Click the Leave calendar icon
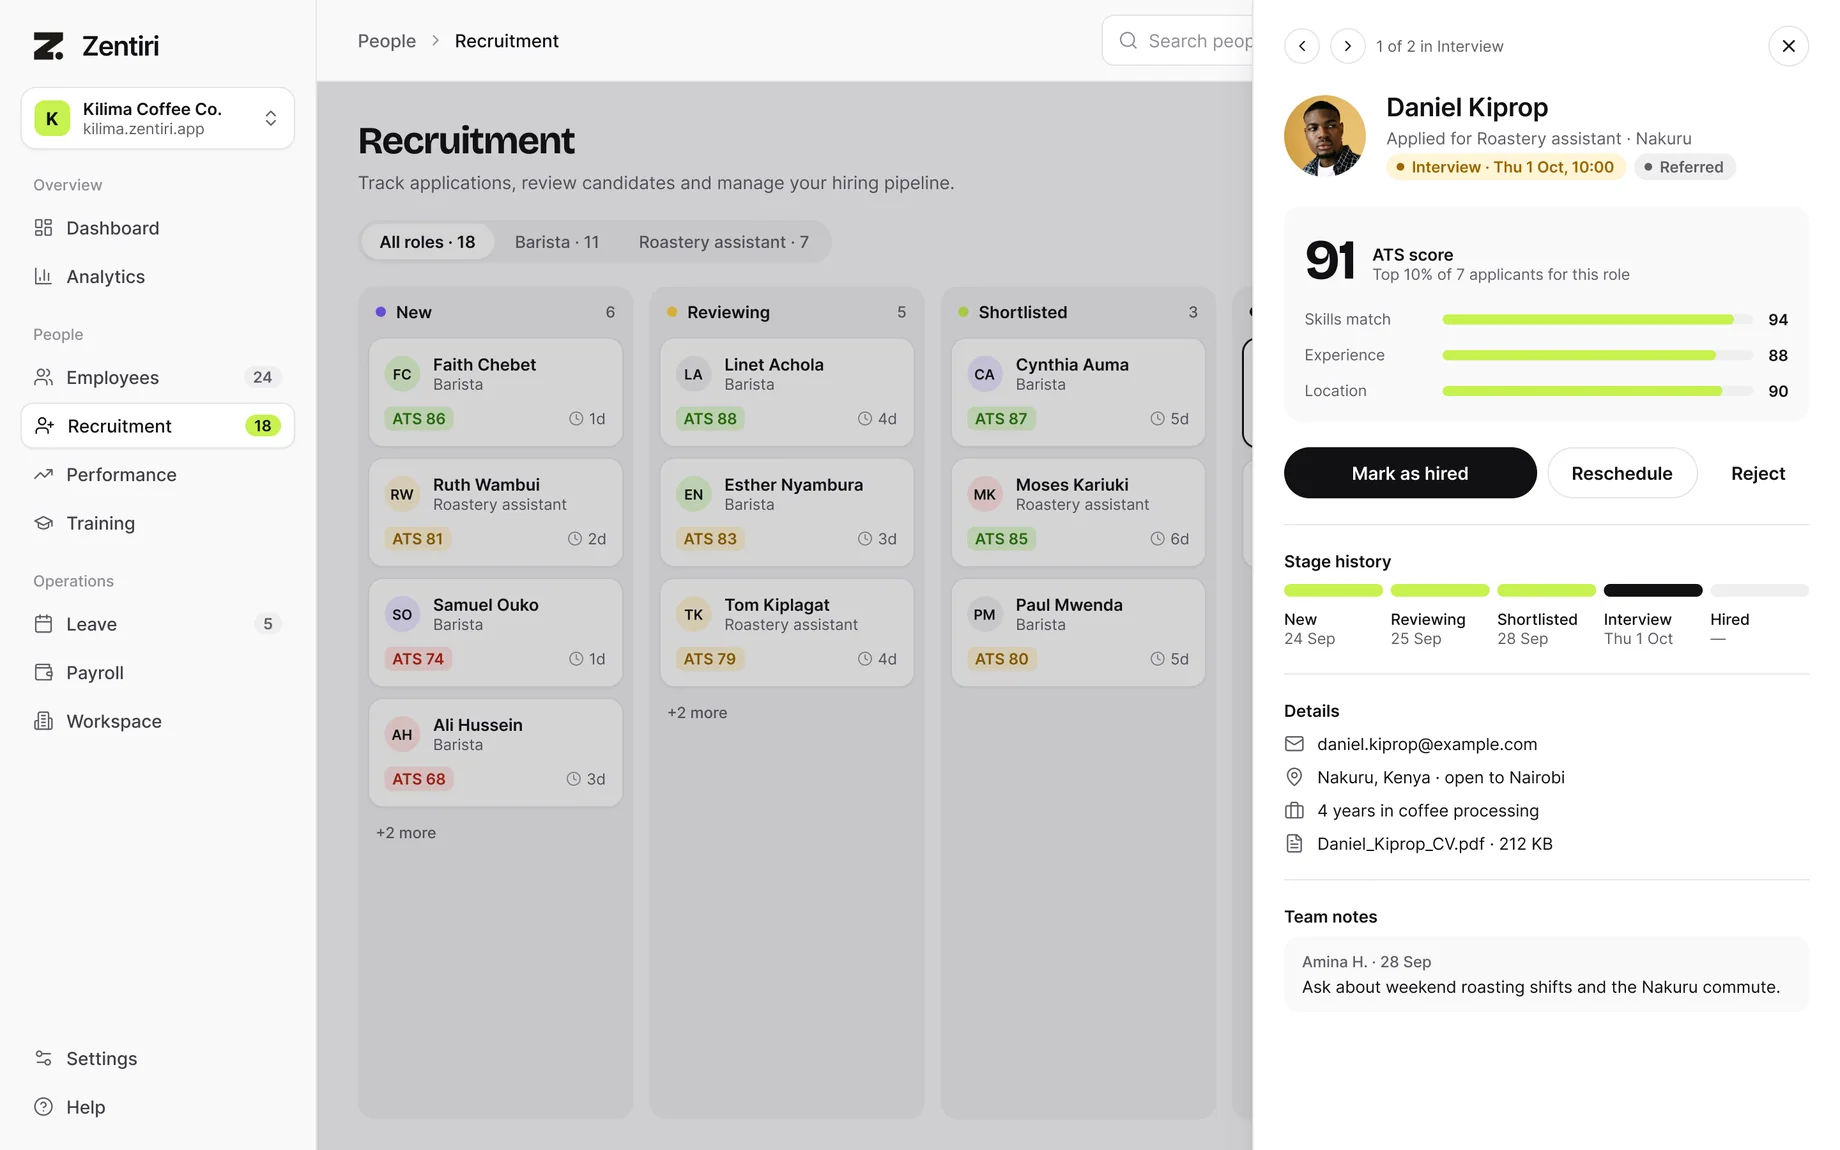Screen dimensions: 1840x1150 pyautogui.click(x=43, y=624)
